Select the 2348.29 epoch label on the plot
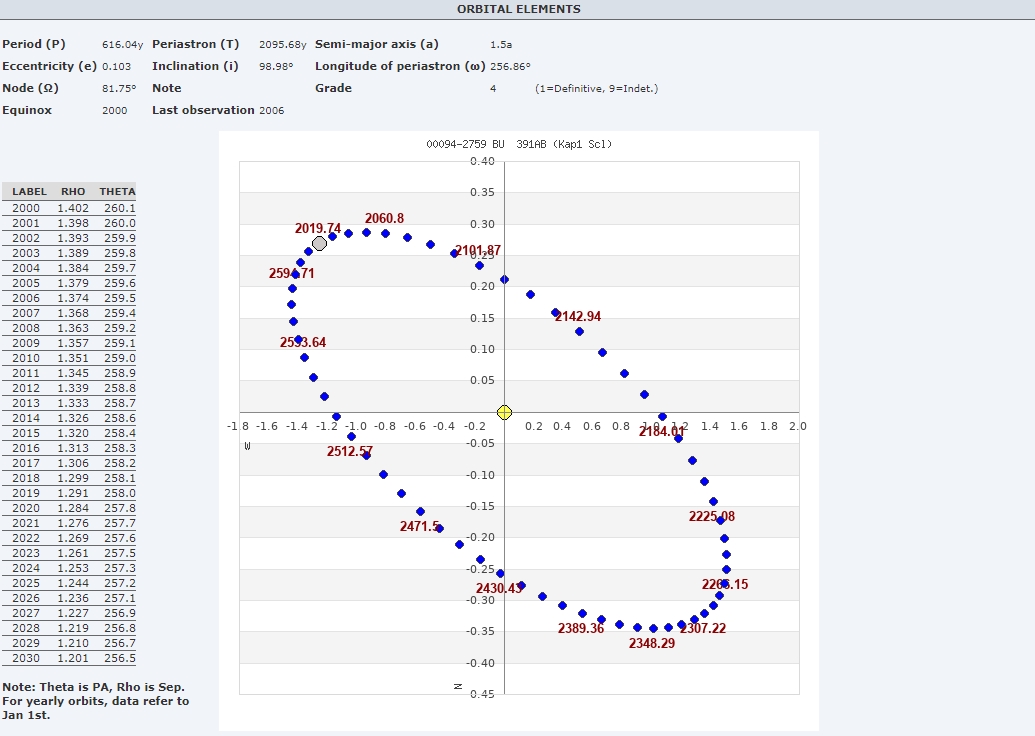This screenshot has width=1035, height=736. click(652, 643)
